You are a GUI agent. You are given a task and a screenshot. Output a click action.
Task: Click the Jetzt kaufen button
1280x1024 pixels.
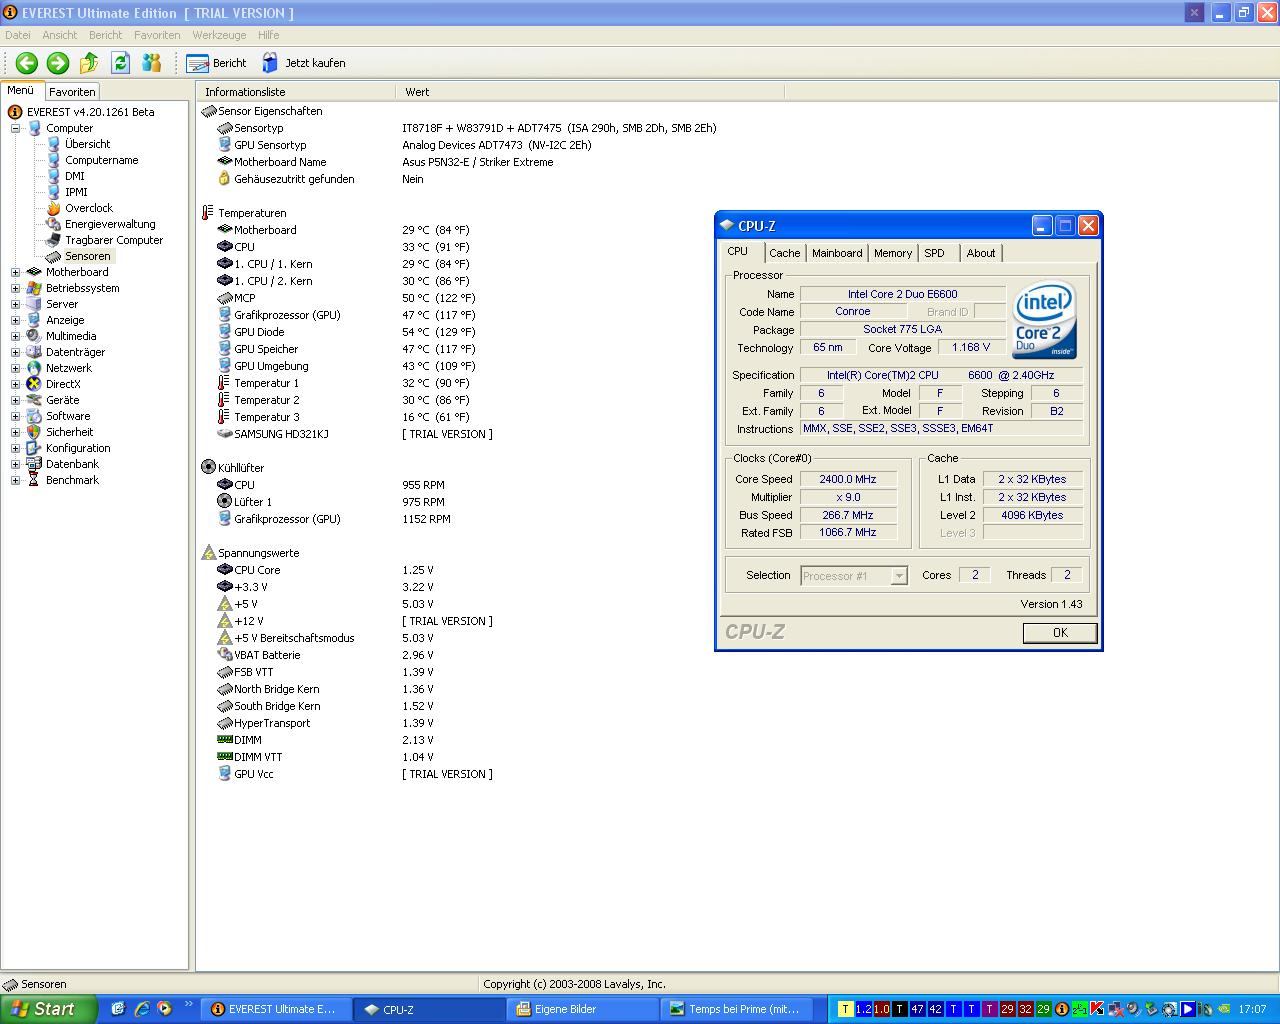(x=304, y=63)
